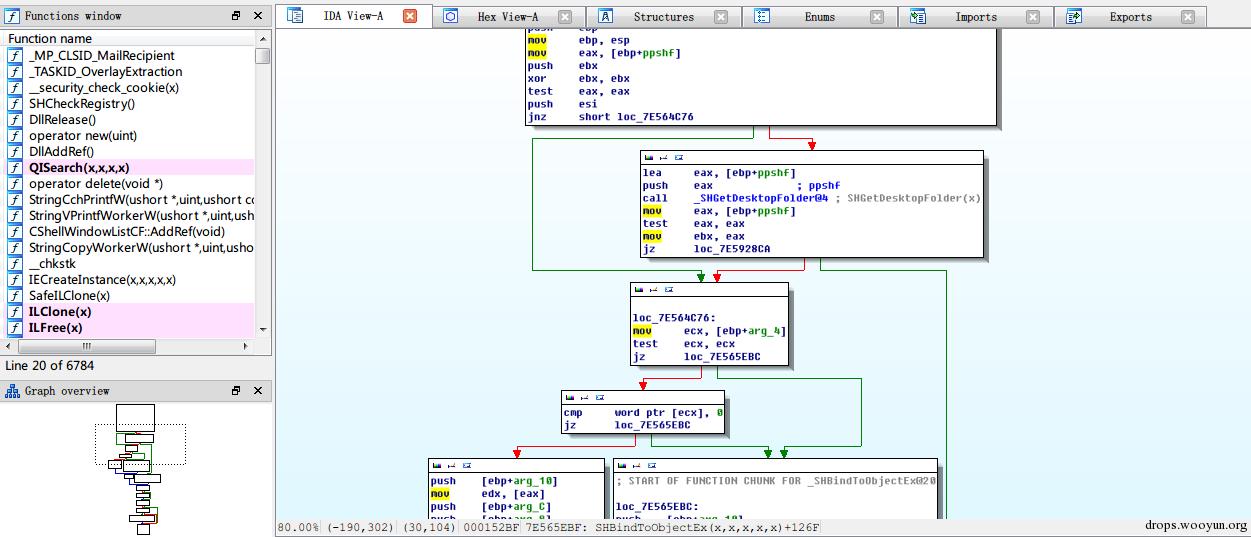The height and width of the screenshot is (537, 1251).
Task: Close the IDA View-A tab
Action: coord(410,16)
